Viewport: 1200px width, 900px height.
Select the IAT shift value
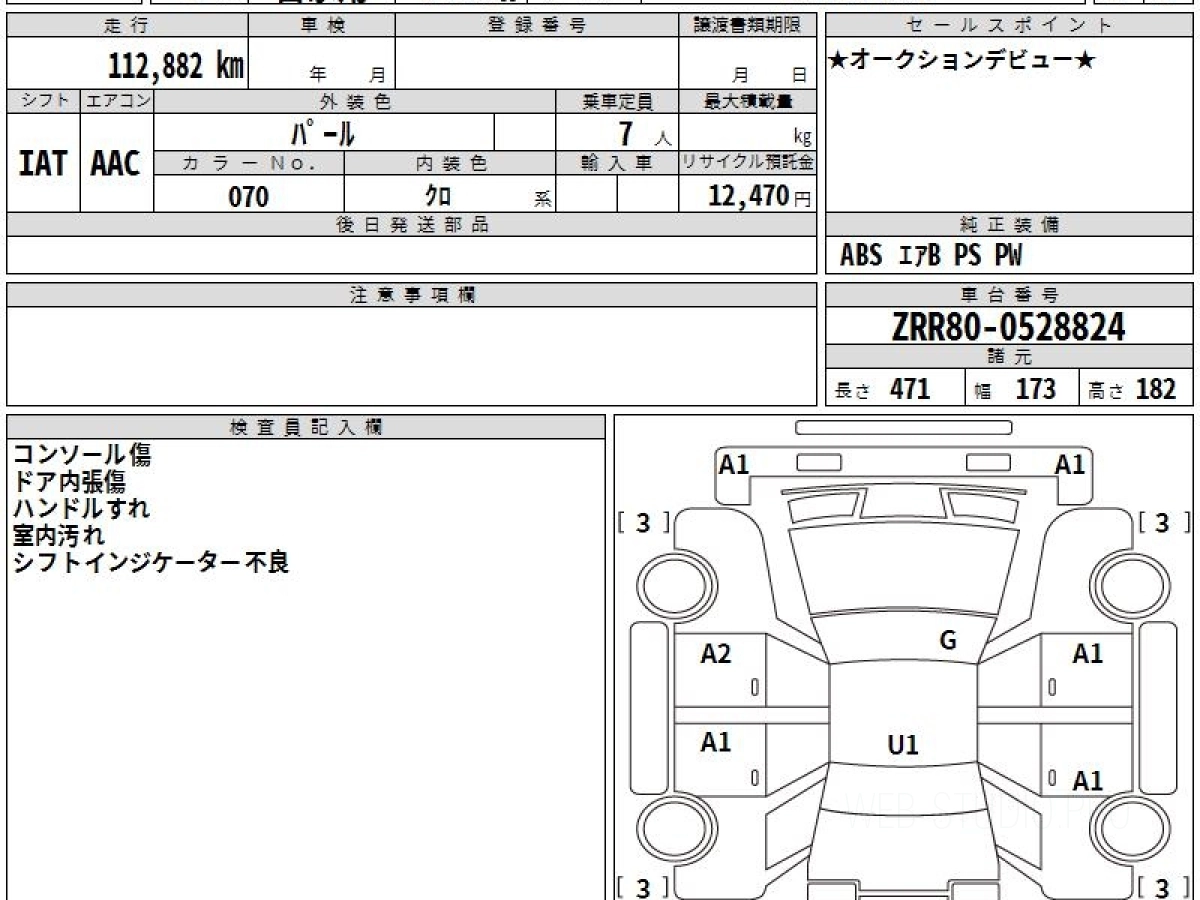(42, 164)
